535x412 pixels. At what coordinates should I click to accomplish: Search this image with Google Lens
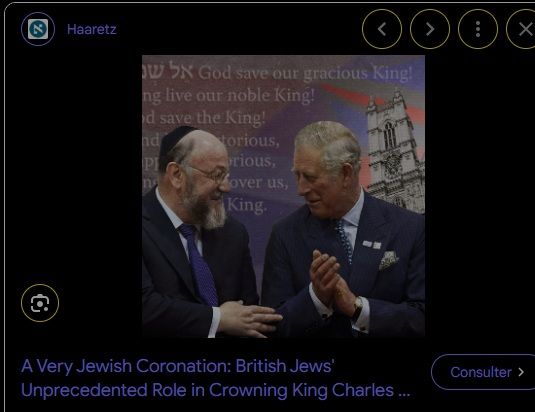pyautogui.click(x=40, y=303)
